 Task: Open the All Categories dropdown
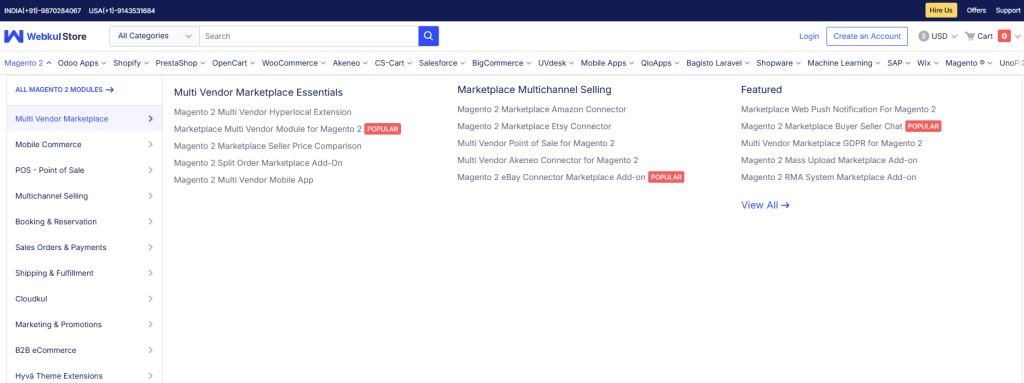pyautogui.click(x=155, y=36)
